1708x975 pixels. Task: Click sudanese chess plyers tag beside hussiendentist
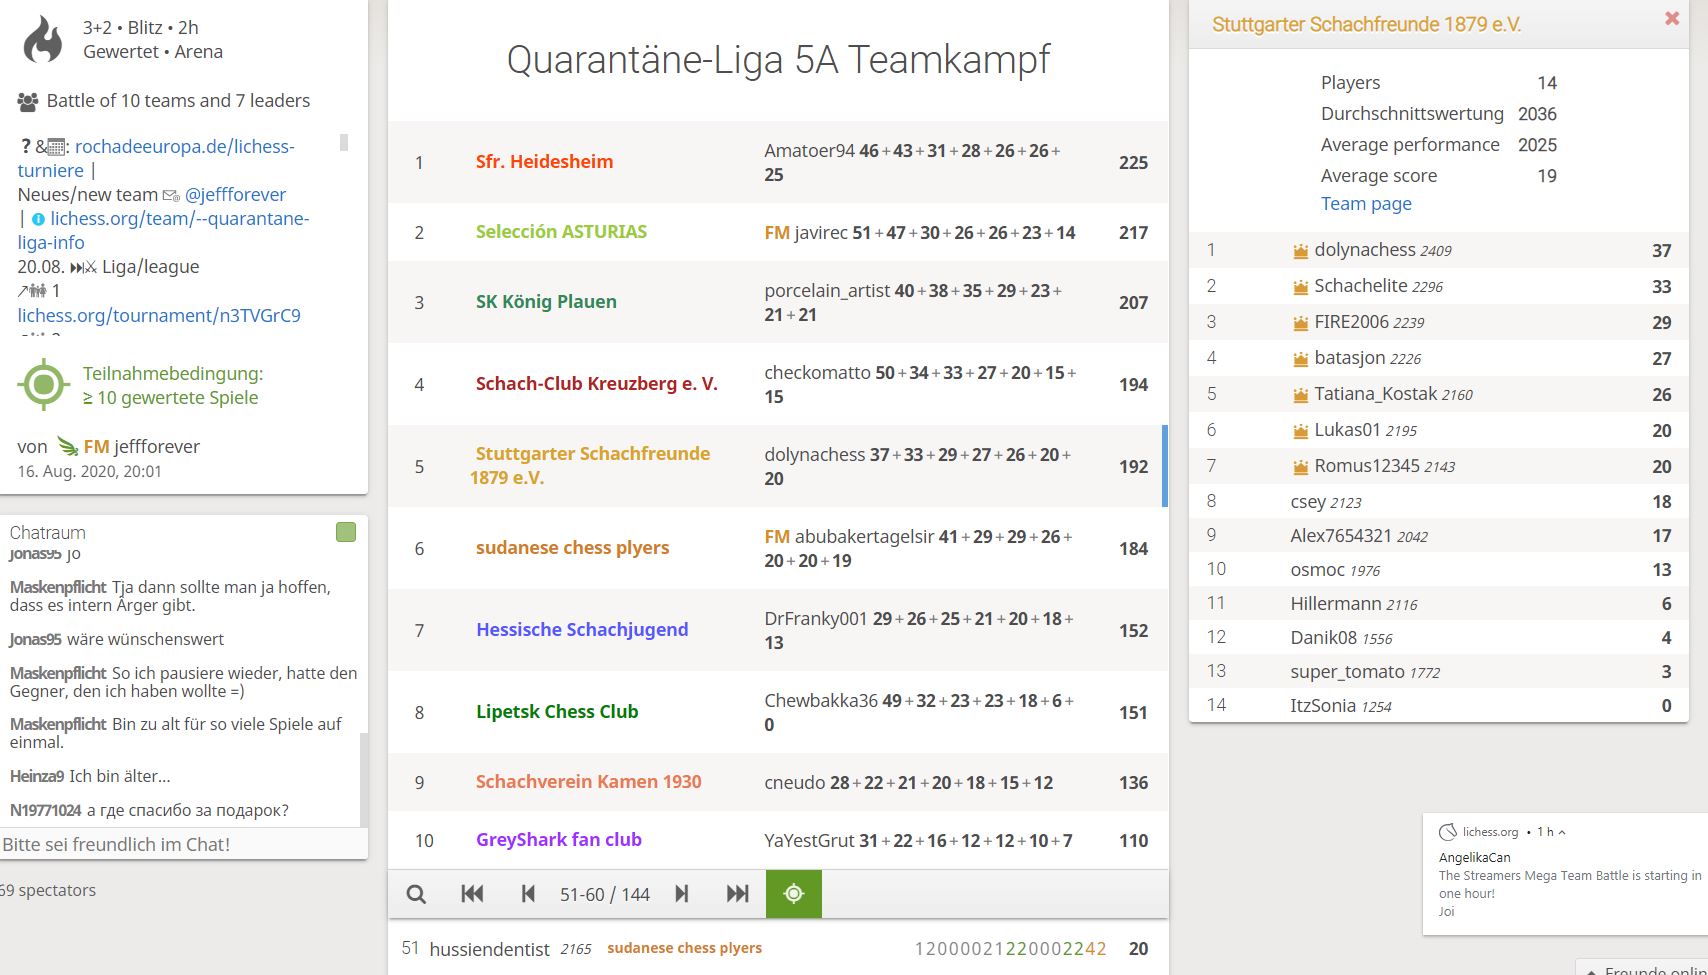[x=684, y=948]
